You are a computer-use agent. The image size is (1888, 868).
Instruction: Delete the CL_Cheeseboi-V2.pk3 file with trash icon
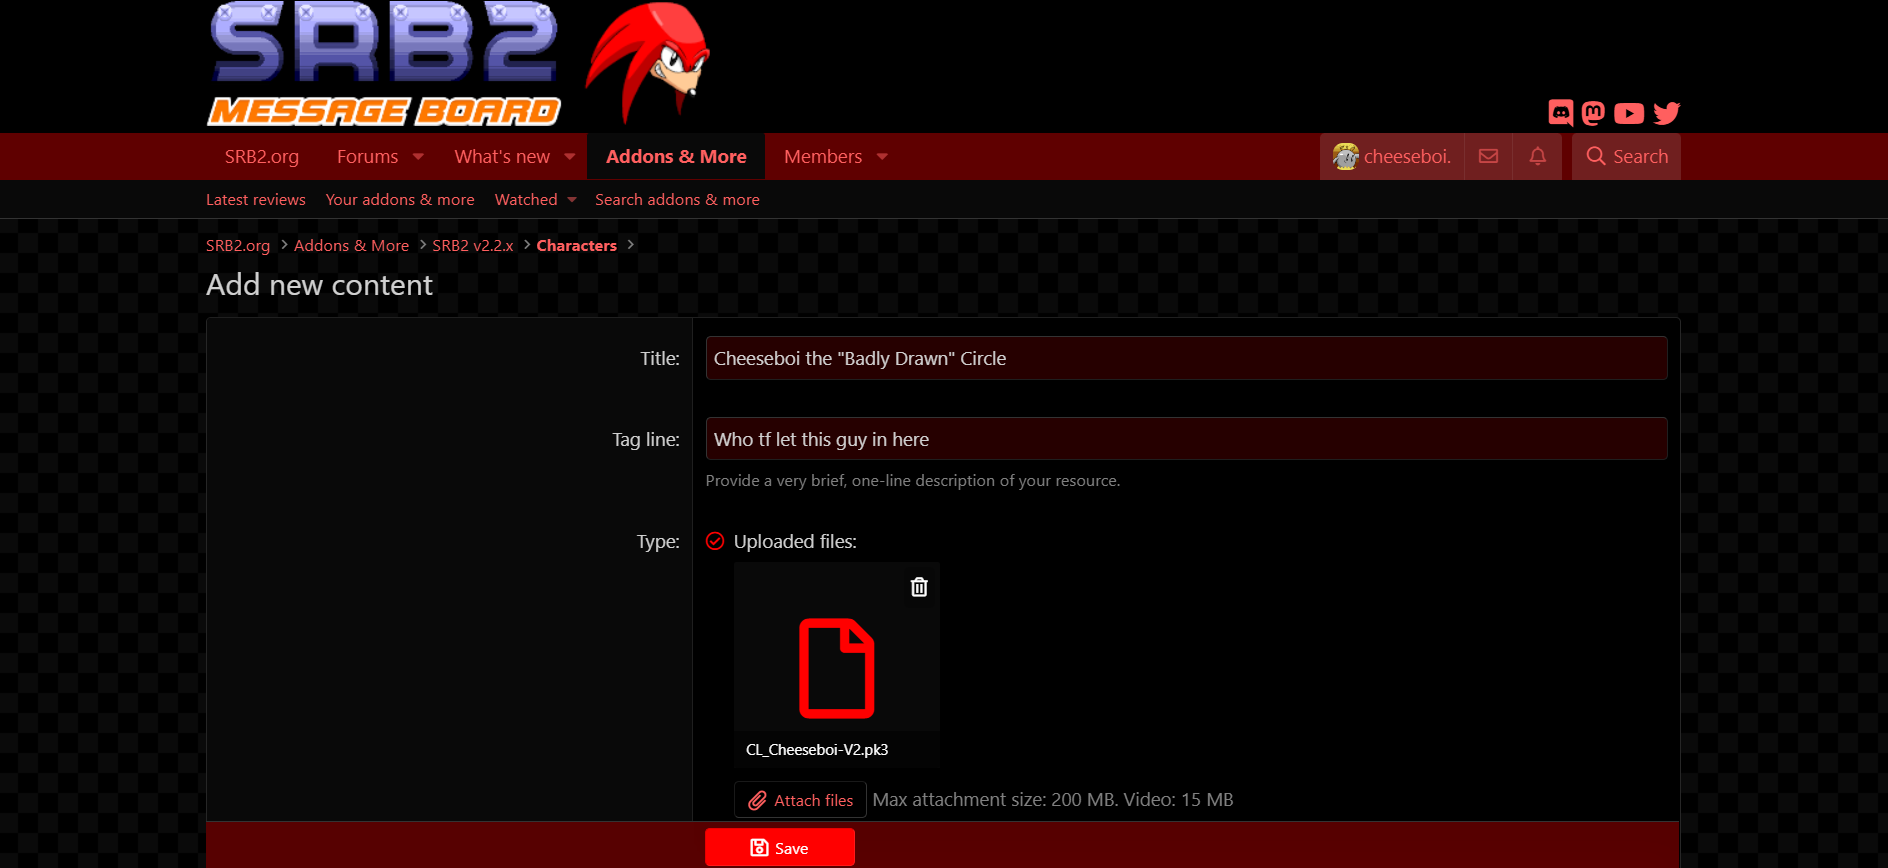[x=919, y=587]
